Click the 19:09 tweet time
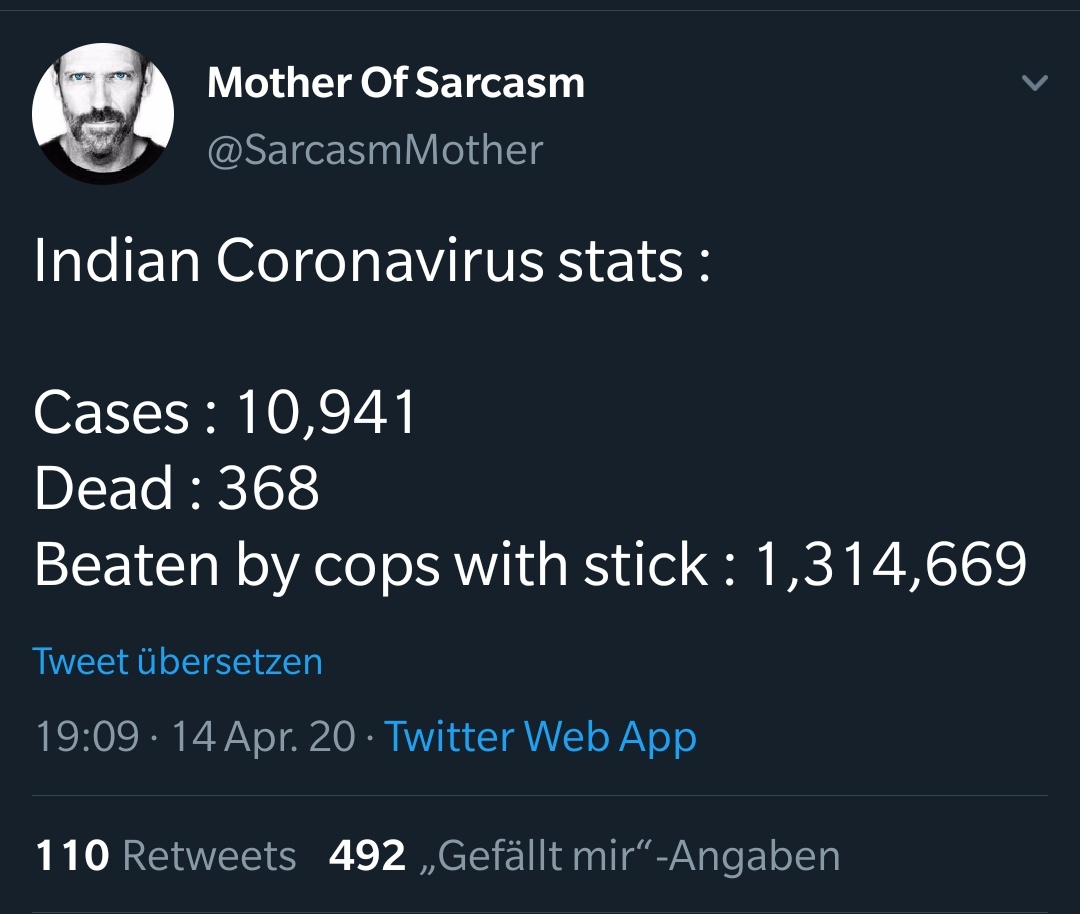 click(x=87, y=737)
